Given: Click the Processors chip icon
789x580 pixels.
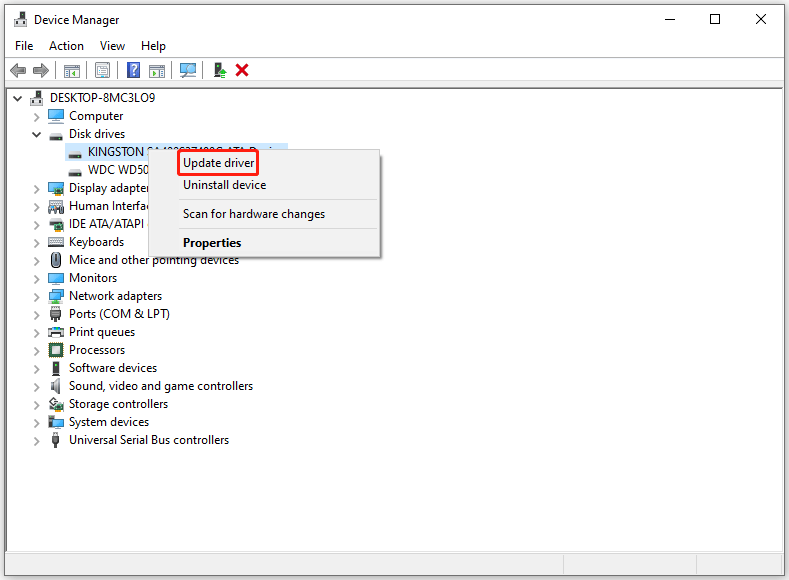Looking at the screenshot, I should (56, 350).
